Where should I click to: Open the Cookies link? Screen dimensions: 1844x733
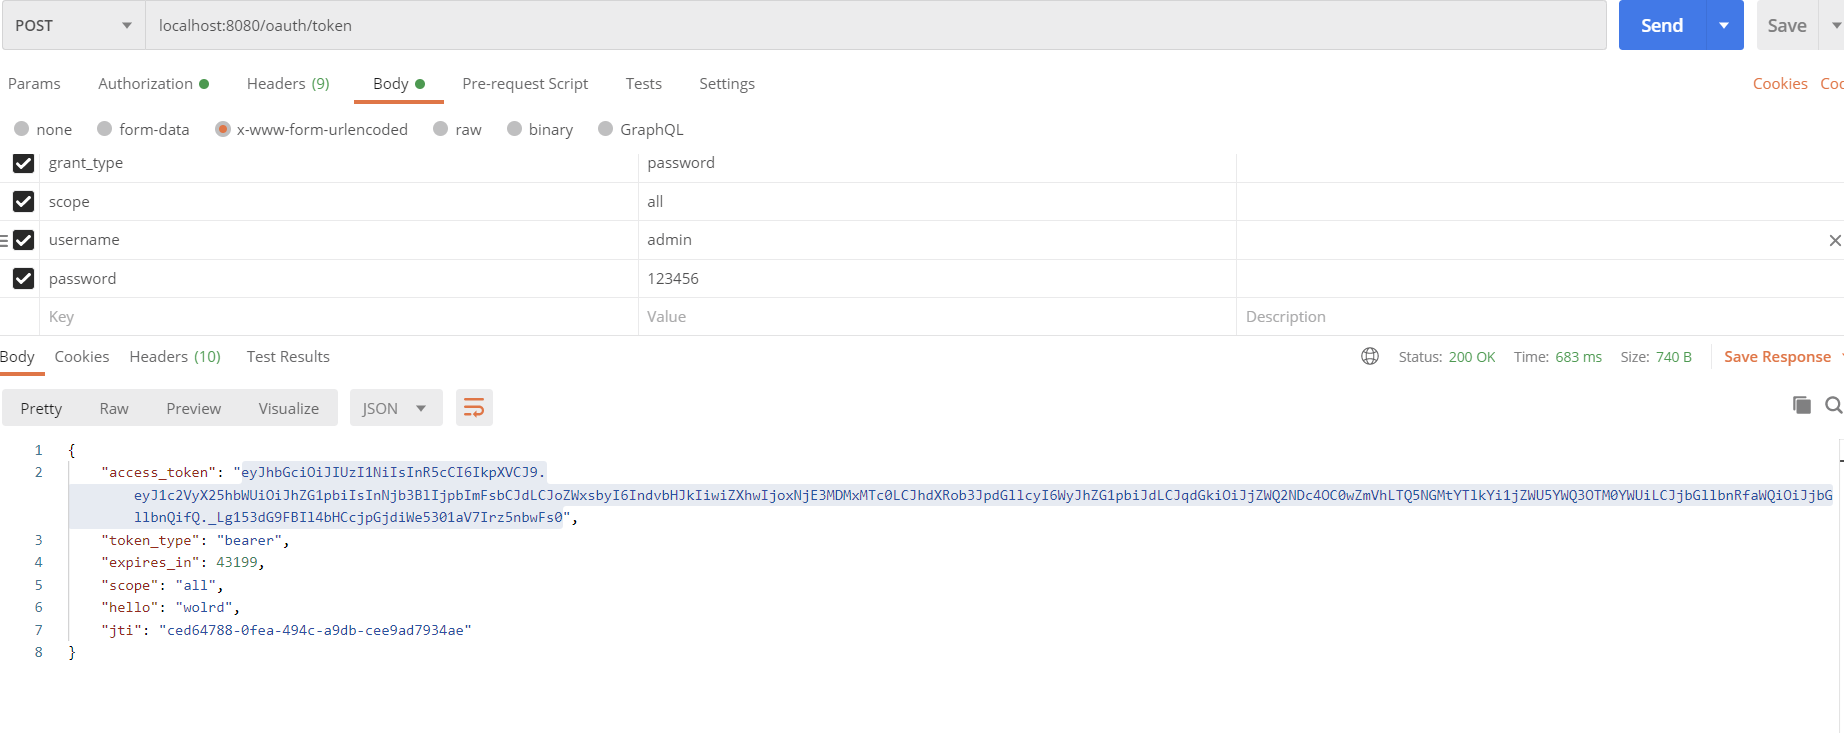1779,84
